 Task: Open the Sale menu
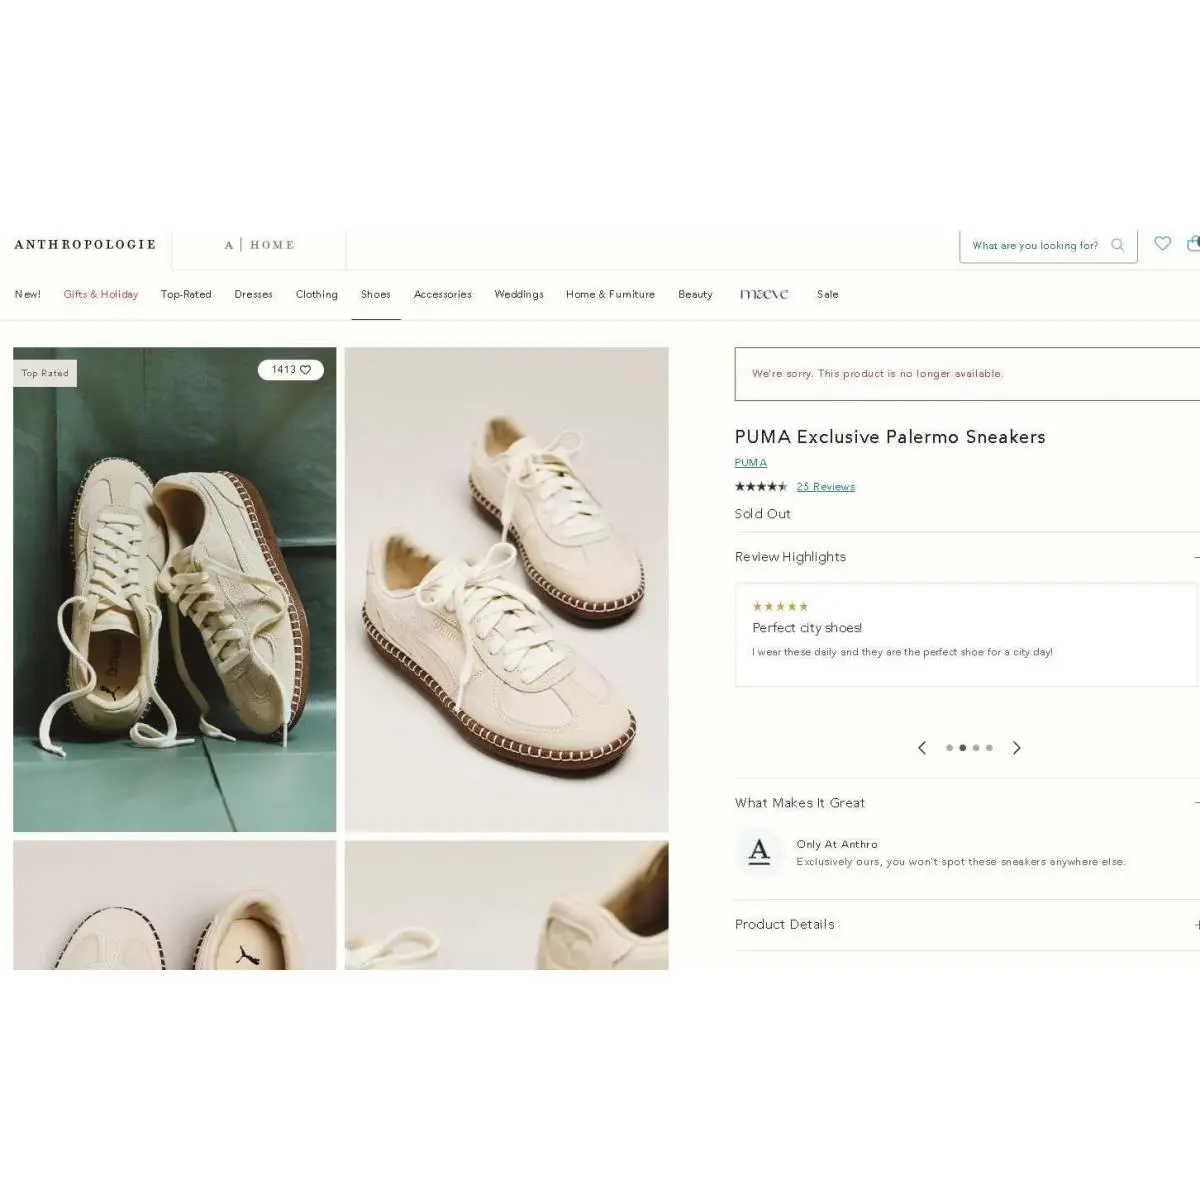[x=828, y=294]
